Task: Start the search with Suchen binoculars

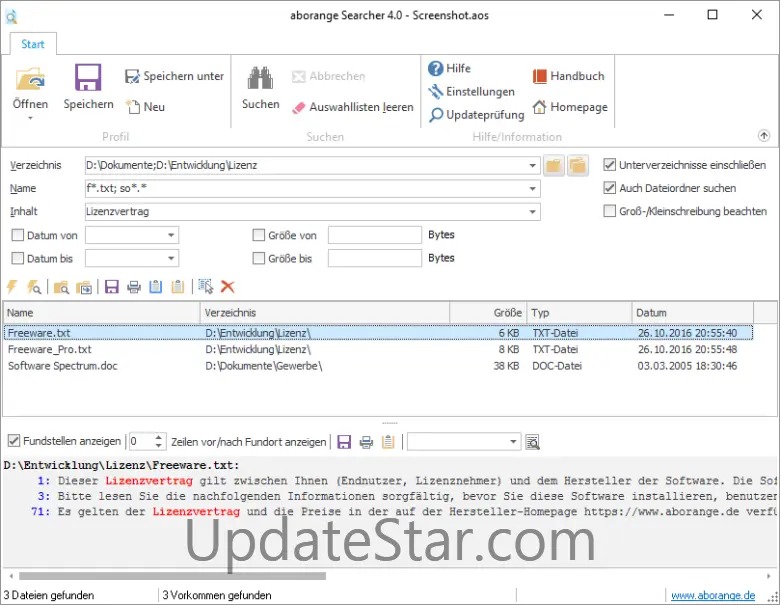Action: coord(260,87)
